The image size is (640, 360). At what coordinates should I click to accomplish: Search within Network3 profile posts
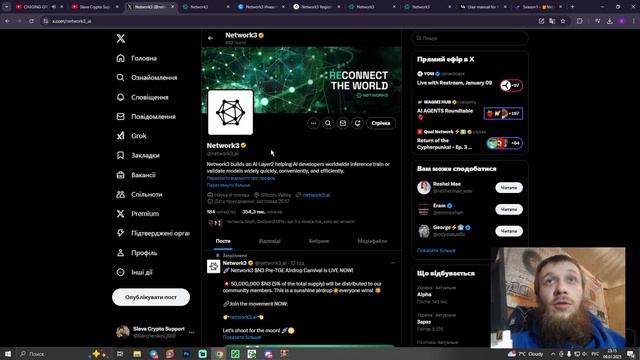[328, 123]
